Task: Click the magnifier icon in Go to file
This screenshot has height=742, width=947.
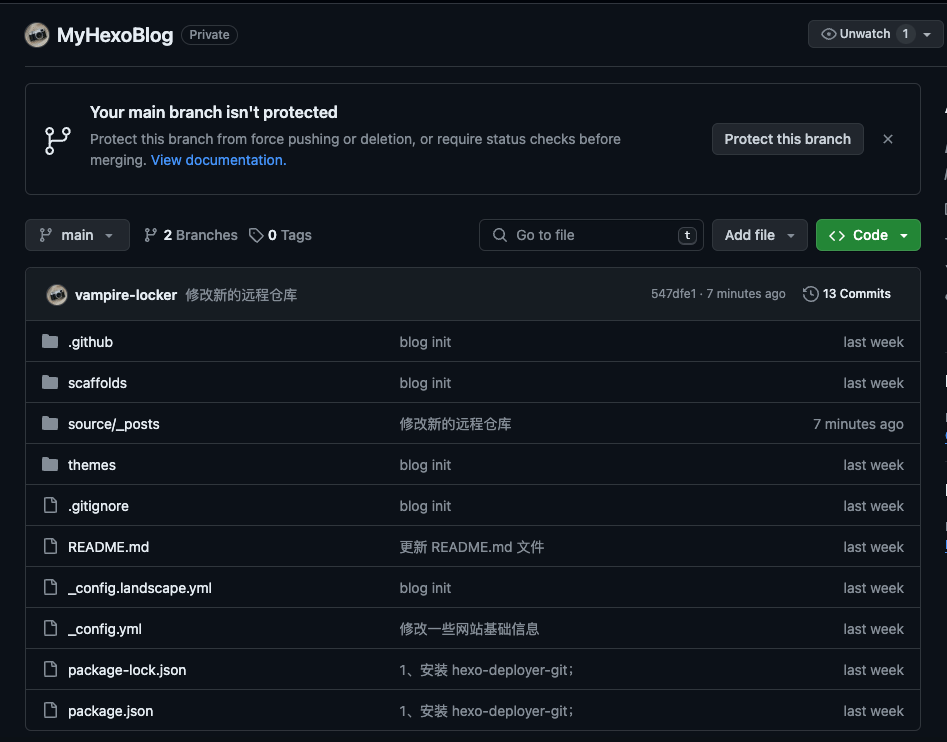Action: click(499, 235)
